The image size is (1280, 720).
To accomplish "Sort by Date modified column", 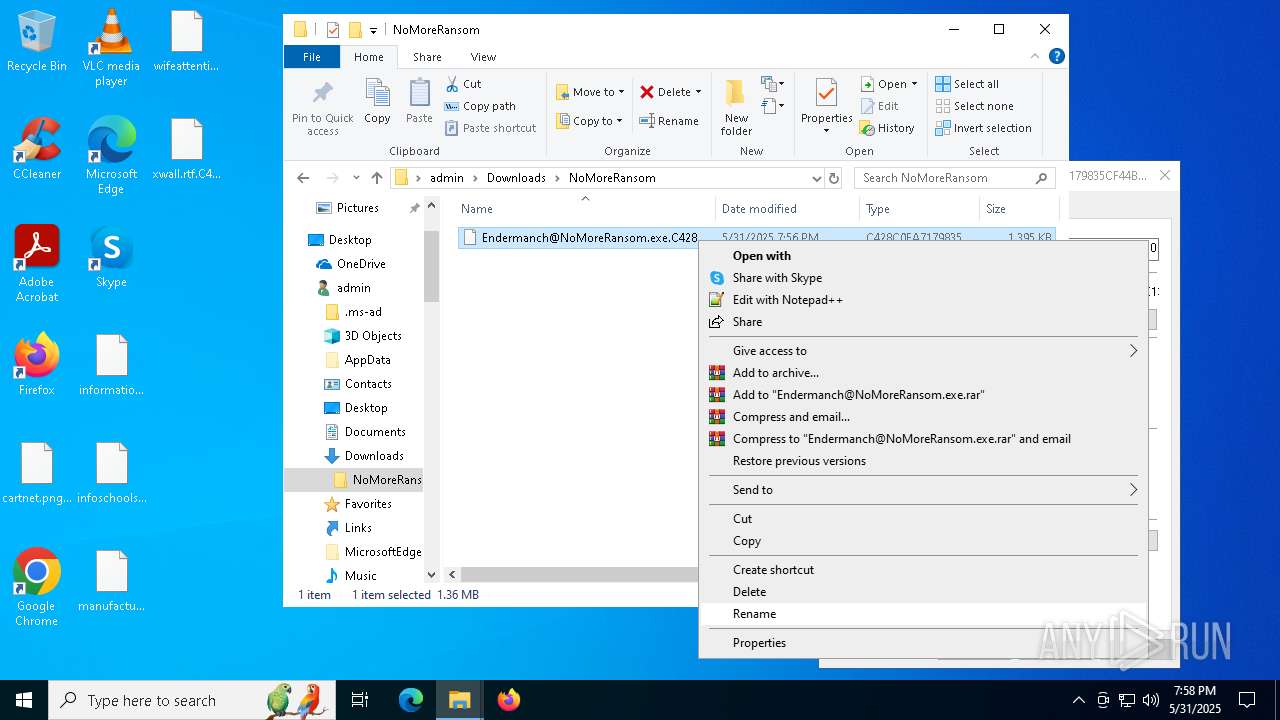I will click(788, 209).
